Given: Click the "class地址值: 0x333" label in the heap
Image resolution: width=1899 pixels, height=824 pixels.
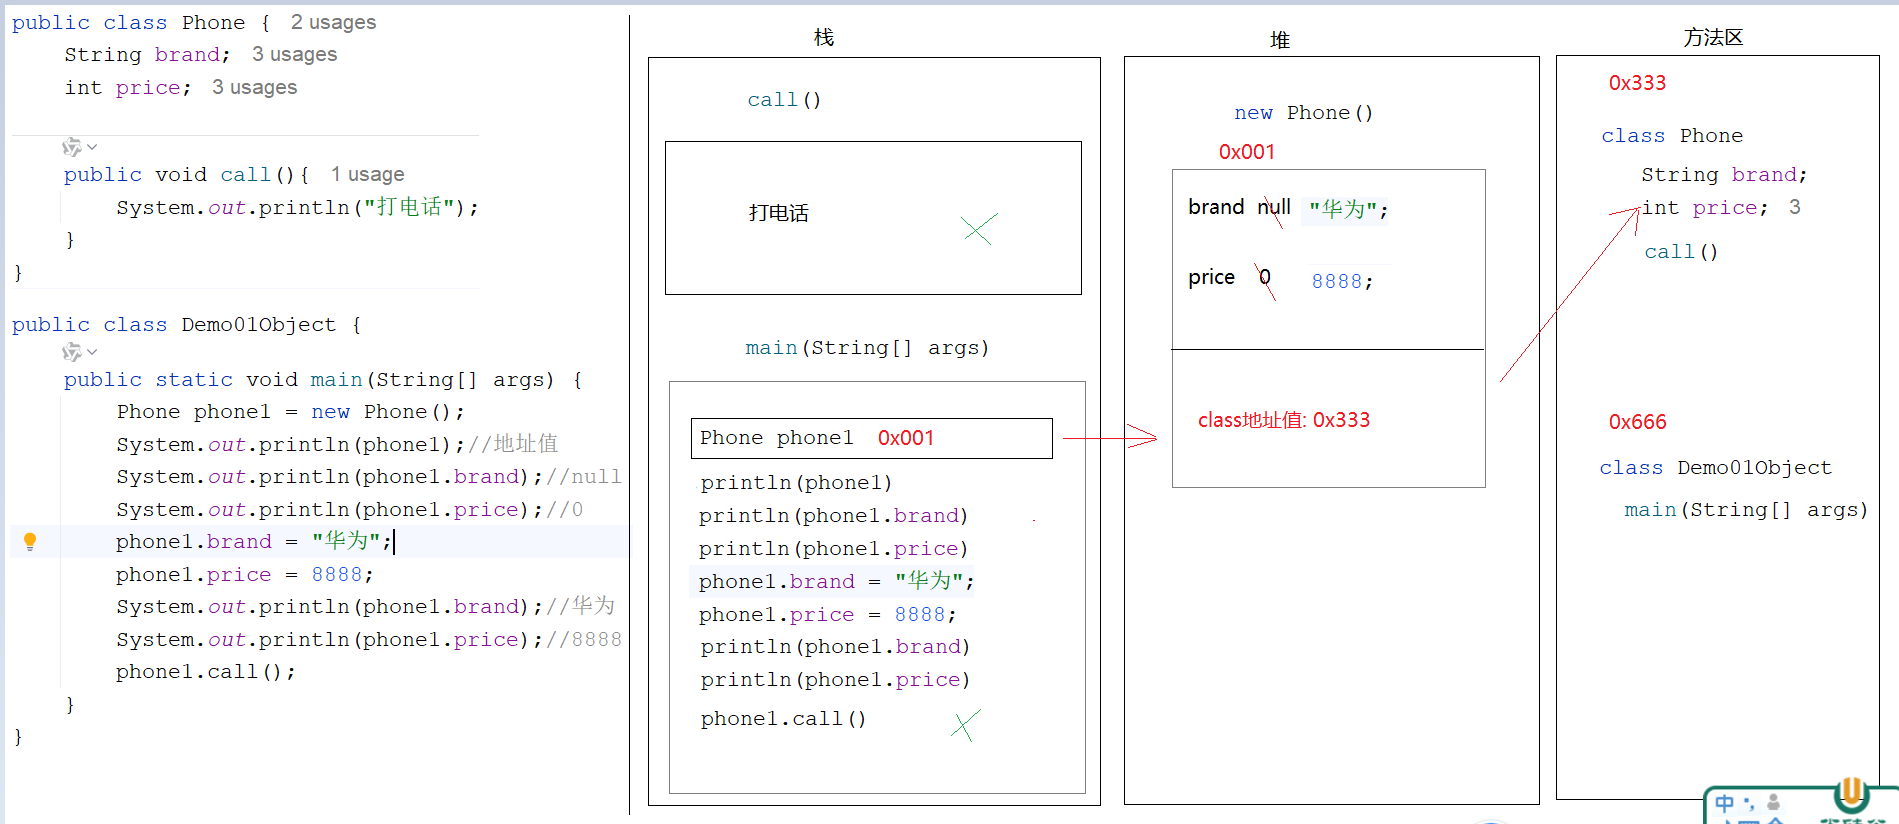Looking at the screenshot, I should pos(1283,420).
